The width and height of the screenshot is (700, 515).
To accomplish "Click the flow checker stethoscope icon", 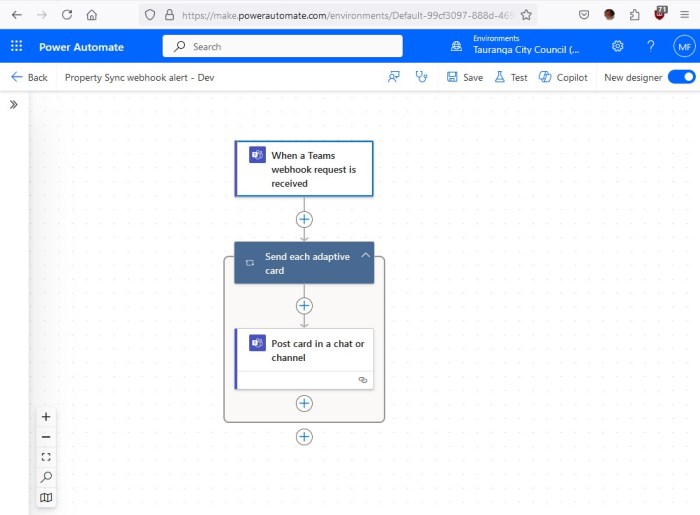I will coord(422,77).
